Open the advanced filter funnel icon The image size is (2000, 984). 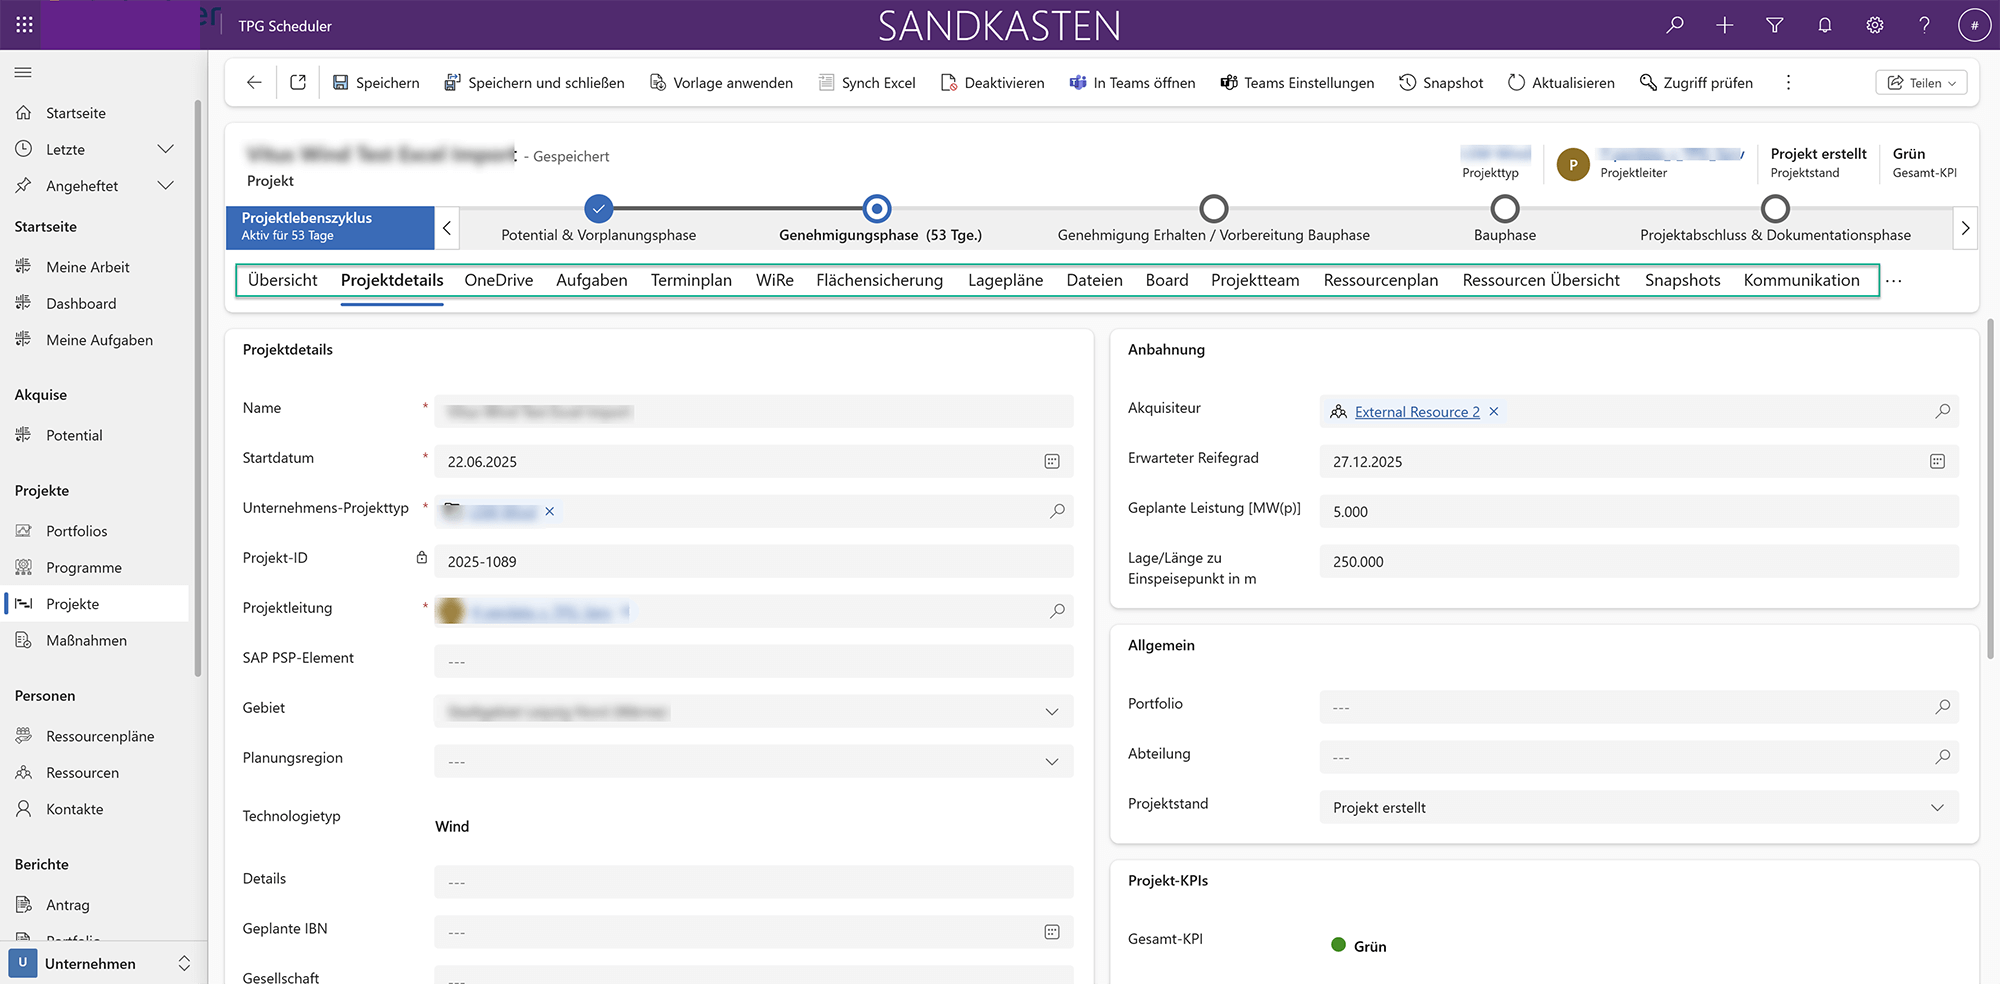tap(1775, 25)
